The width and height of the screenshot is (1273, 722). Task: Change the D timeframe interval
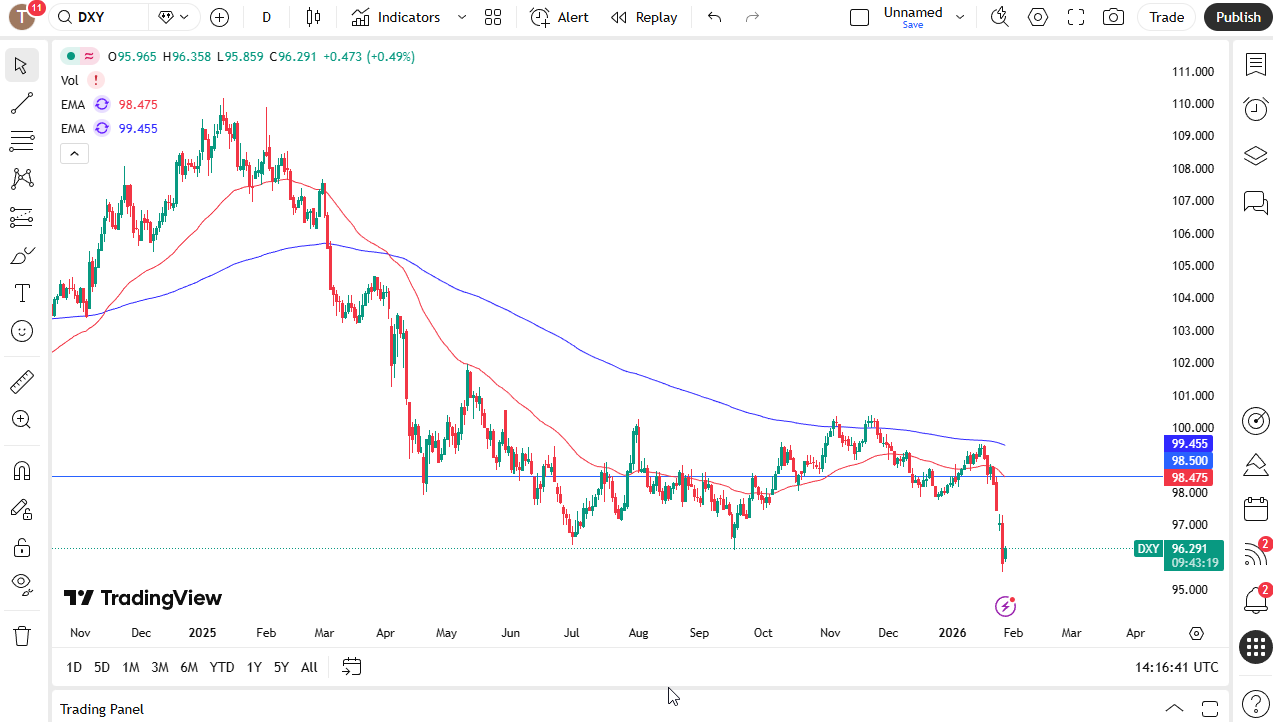coord(266,17)
